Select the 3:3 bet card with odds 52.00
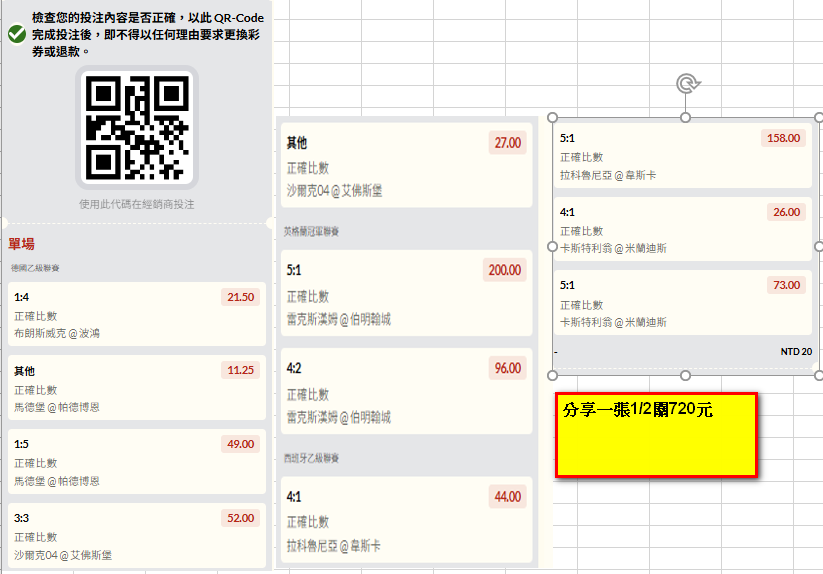The width and height of the screenshot is (823, 574). click(x=137, y=536)
